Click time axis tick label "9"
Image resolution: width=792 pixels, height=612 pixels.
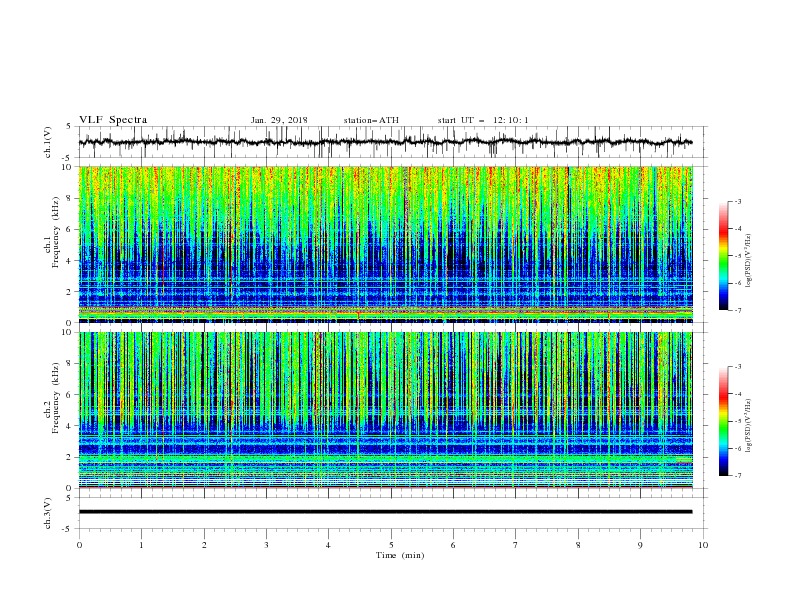coord(640,545)
